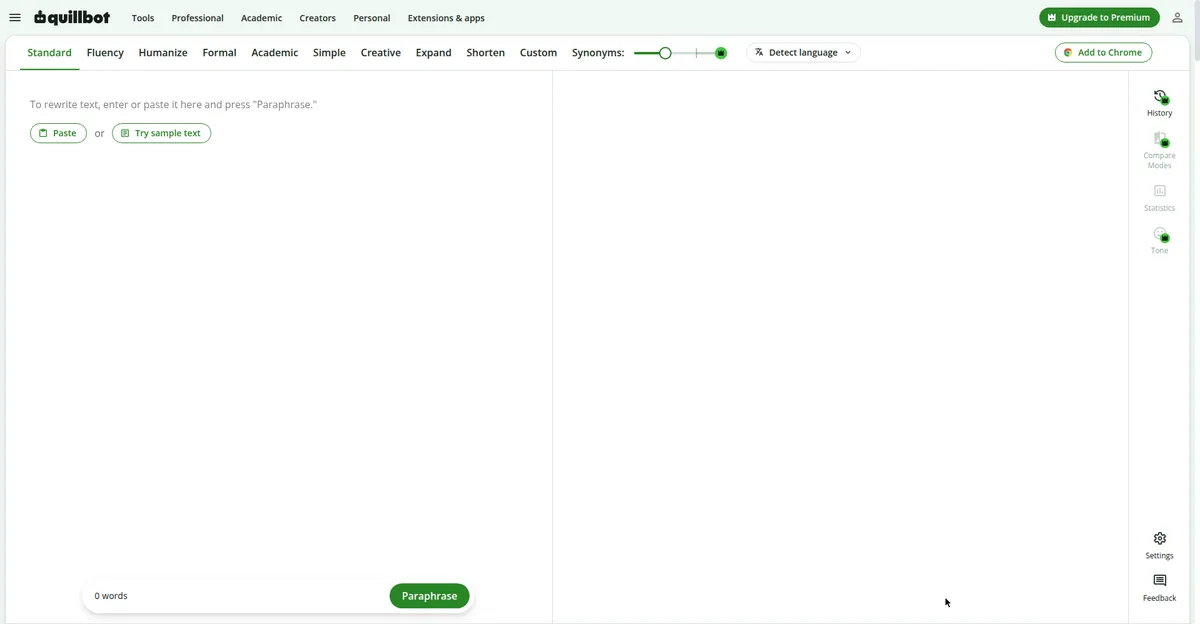Switch to Expand mode
1200x624 pixels.
click(x=434, y=53)
